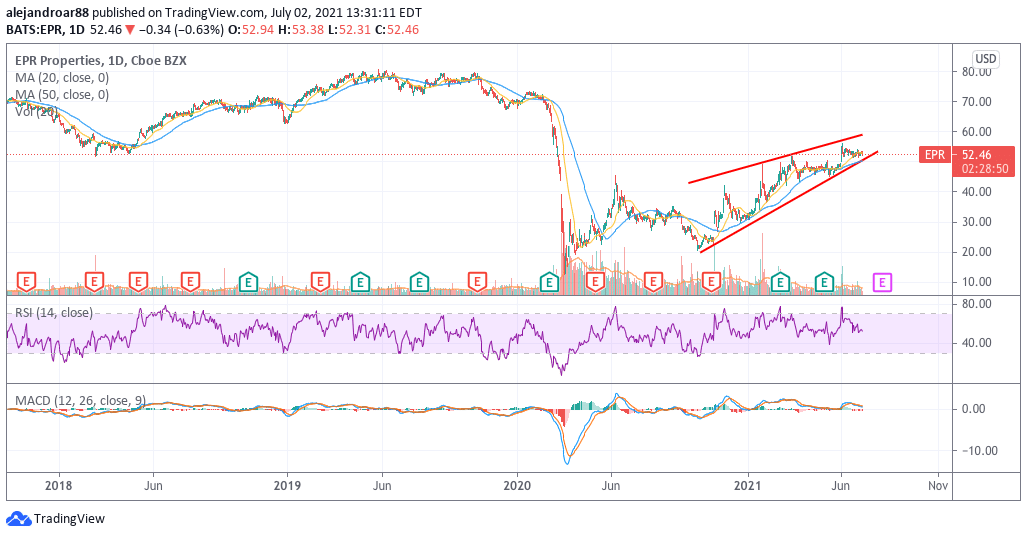Screen dimensions: 1027x537
Task: Open the August 2019 green earnings marker
Action: click(419, 283)
